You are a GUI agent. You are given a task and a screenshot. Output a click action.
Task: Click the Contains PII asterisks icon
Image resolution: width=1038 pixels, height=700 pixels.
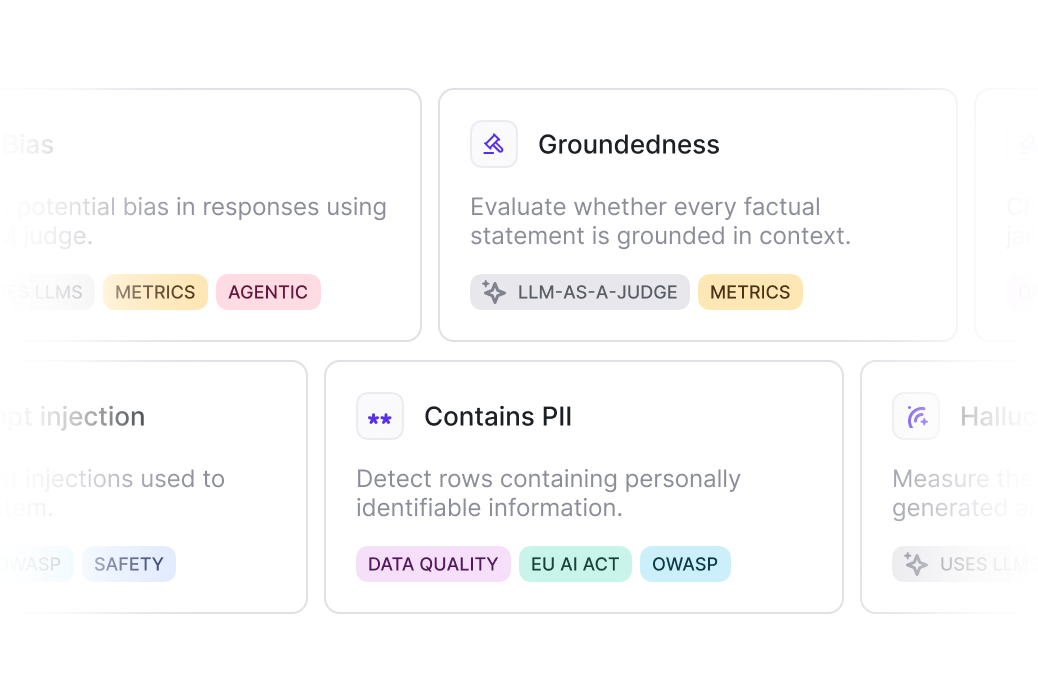point(380,417)
